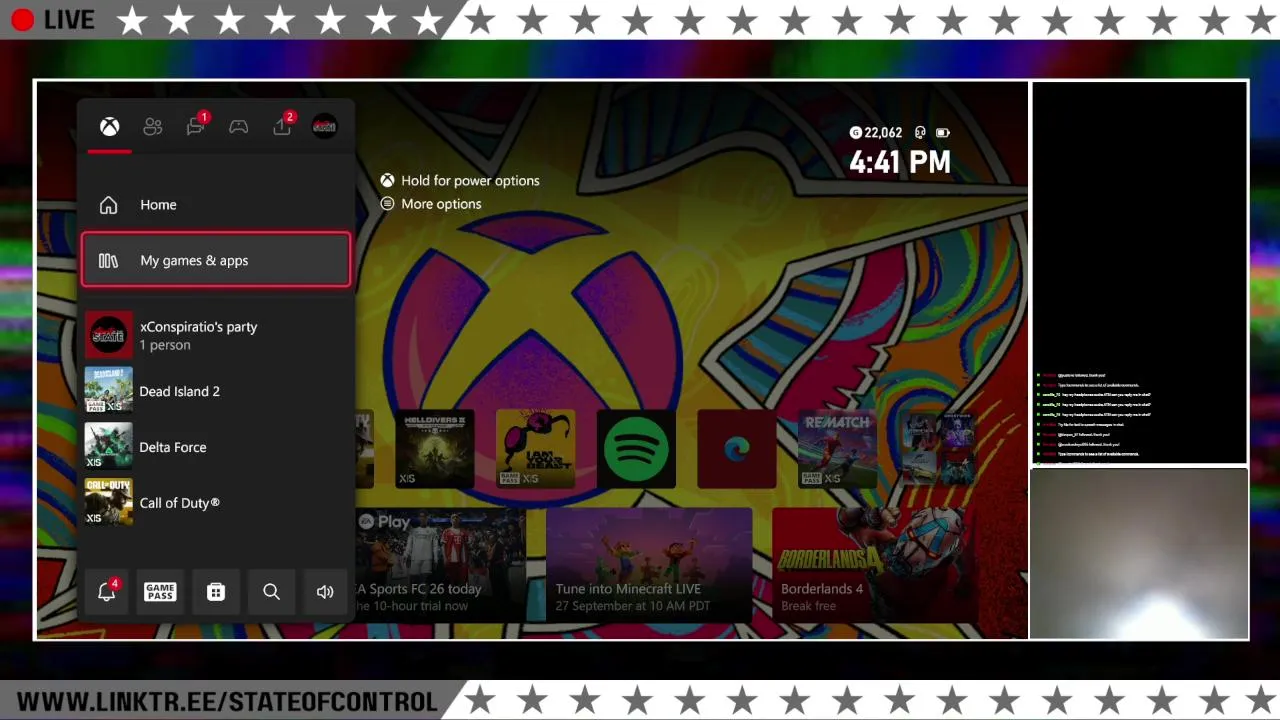The height and width of the screenshot is (720, 1280).
Task: Launch Call of Duty from recent list
Action: (x=216, y=503)
